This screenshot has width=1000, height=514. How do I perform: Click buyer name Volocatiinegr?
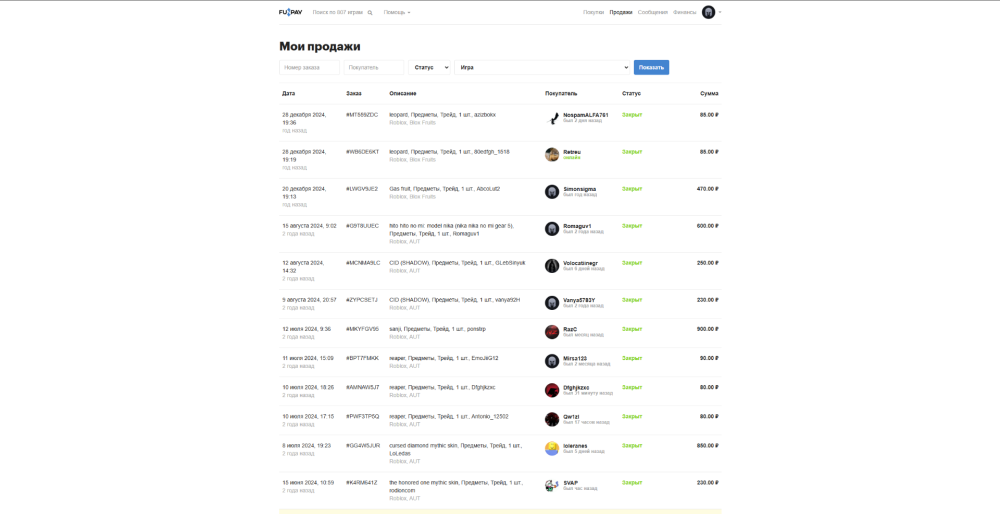pos(580,263)
